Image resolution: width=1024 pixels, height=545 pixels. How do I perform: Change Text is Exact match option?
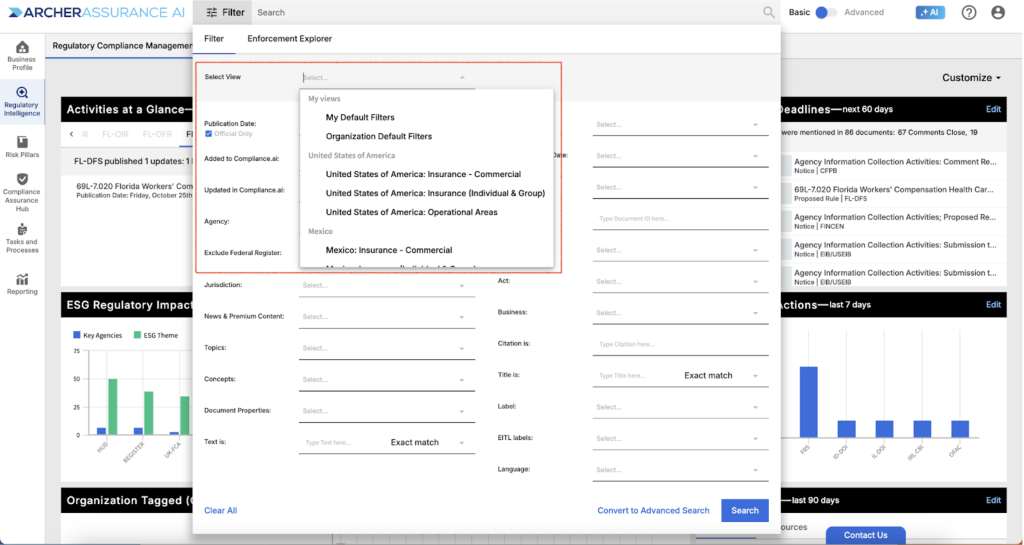click(x=427, y=443)
